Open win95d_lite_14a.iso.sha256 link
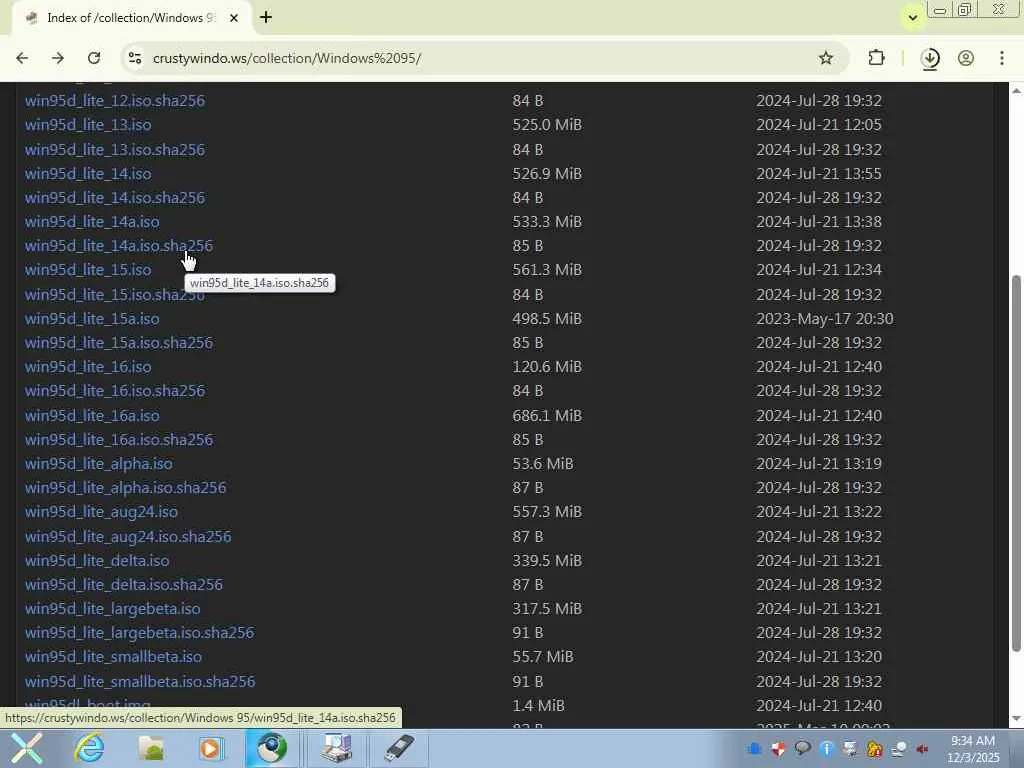Viewport: 1024px width, 768px height. 119,246
